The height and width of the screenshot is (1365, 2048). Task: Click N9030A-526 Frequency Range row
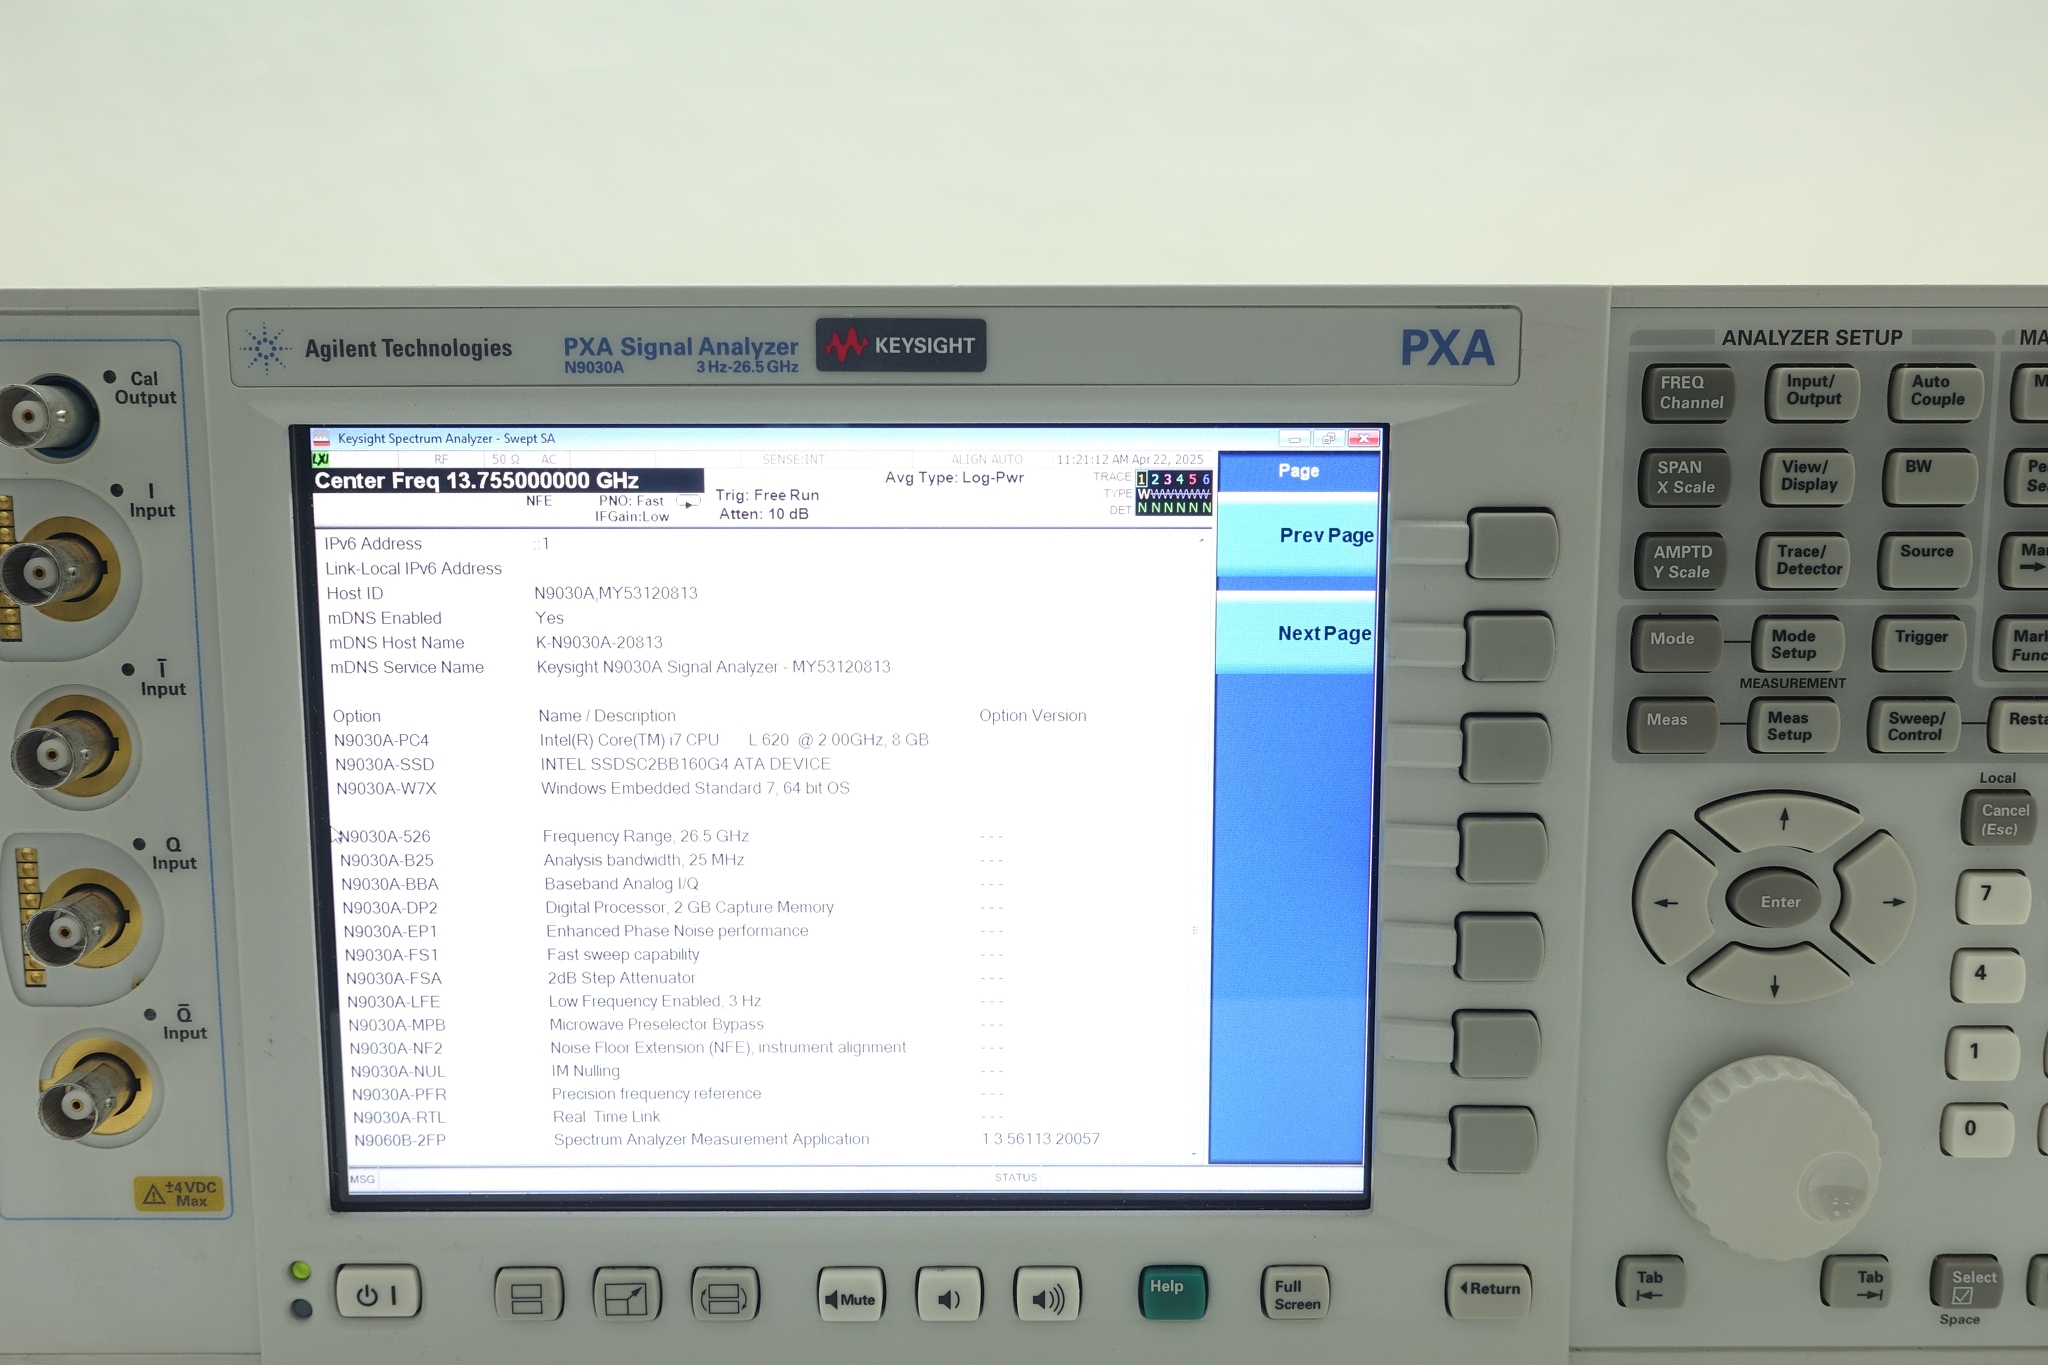(671, 836)
